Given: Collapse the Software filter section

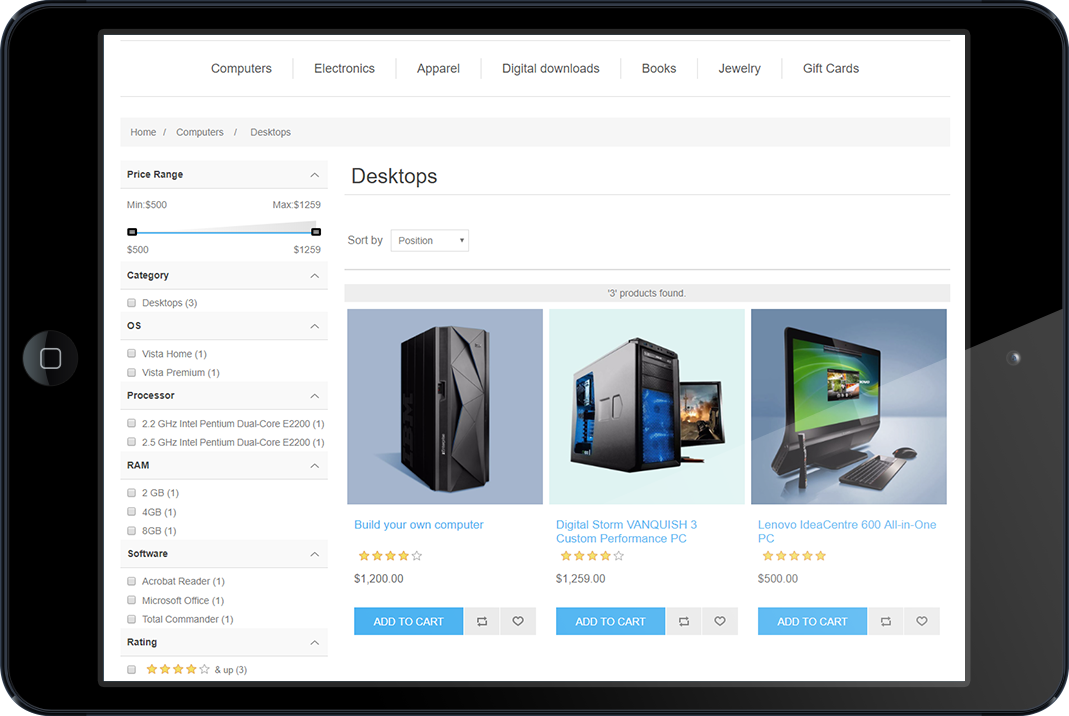Looking at the screenshot, I should coord(314,554).
